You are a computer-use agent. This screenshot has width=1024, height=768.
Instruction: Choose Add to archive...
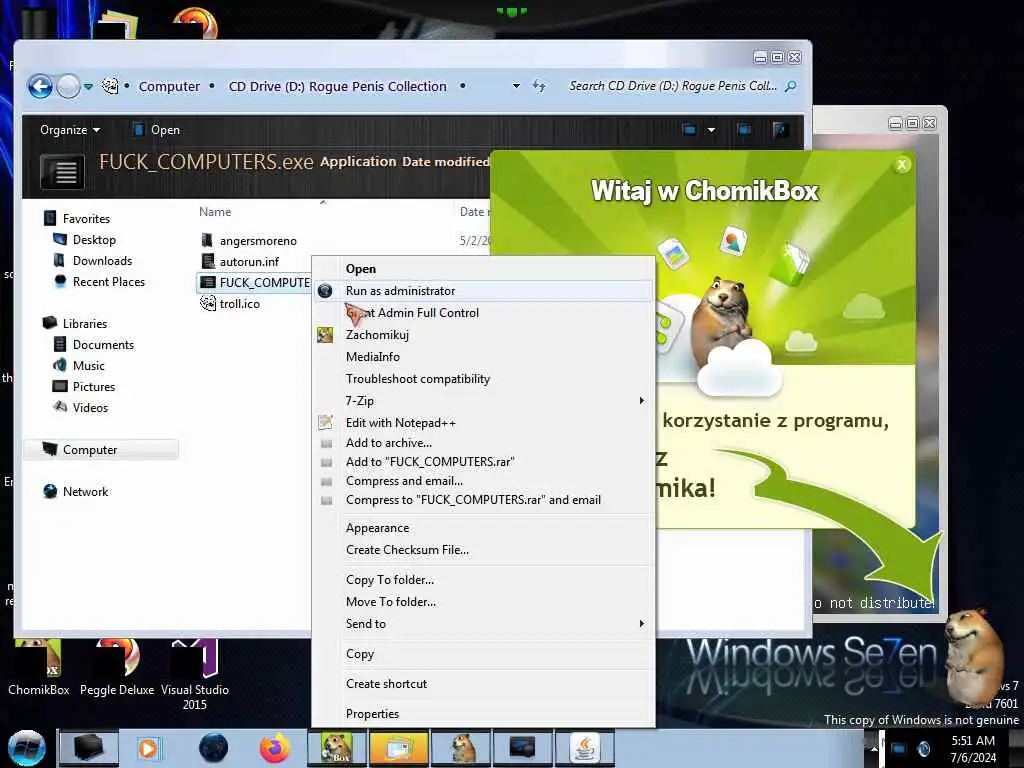click(x=483, y=443)
